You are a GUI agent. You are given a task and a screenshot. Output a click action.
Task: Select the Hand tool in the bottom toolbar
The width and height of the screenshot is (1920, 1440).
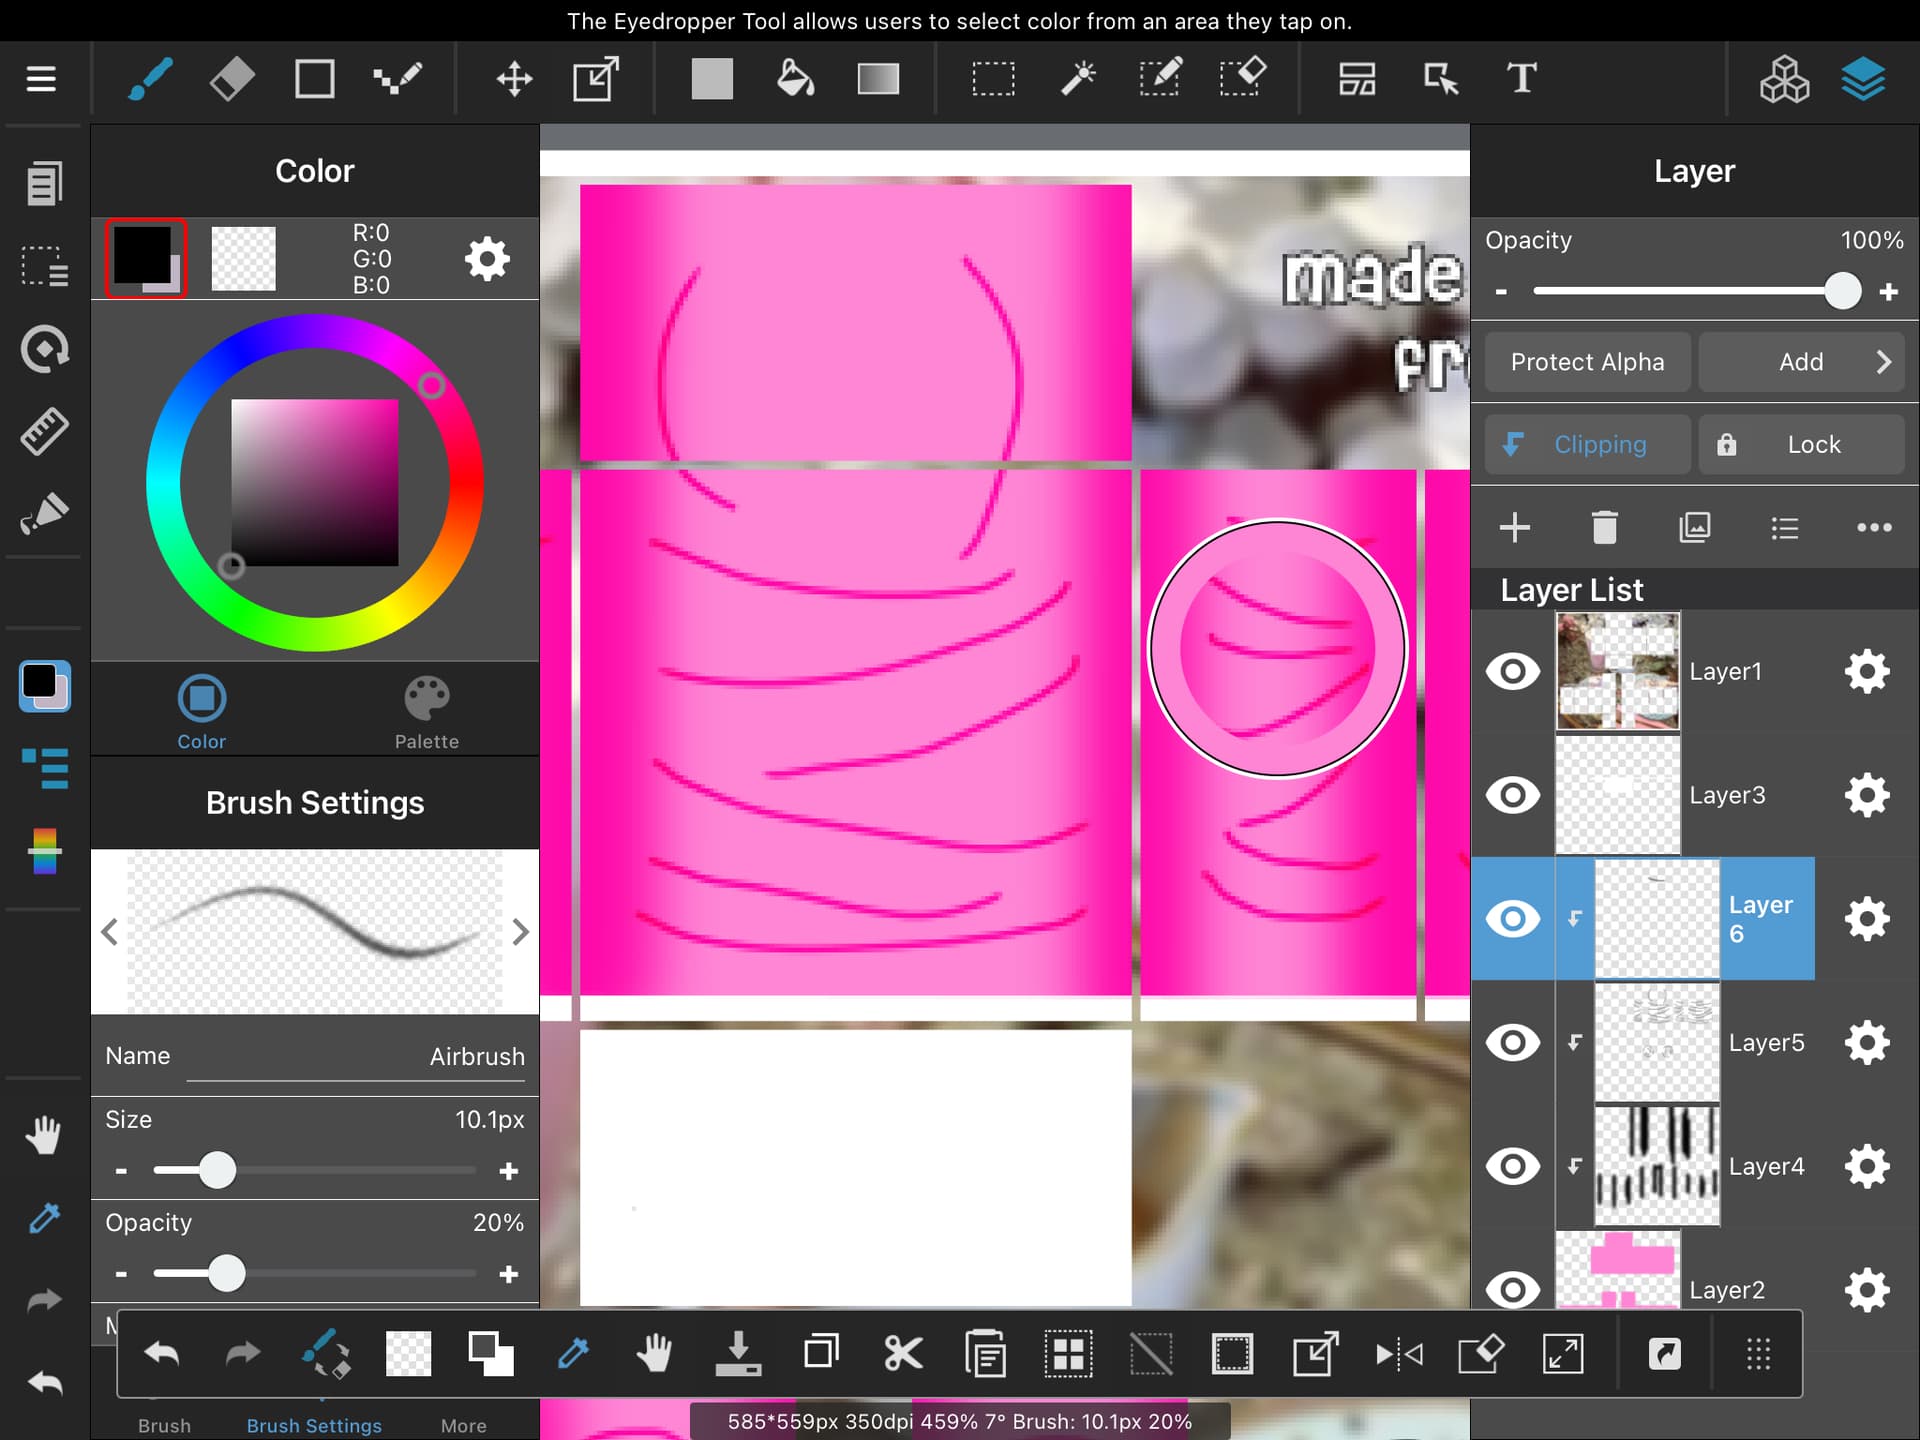point(655,1353)
